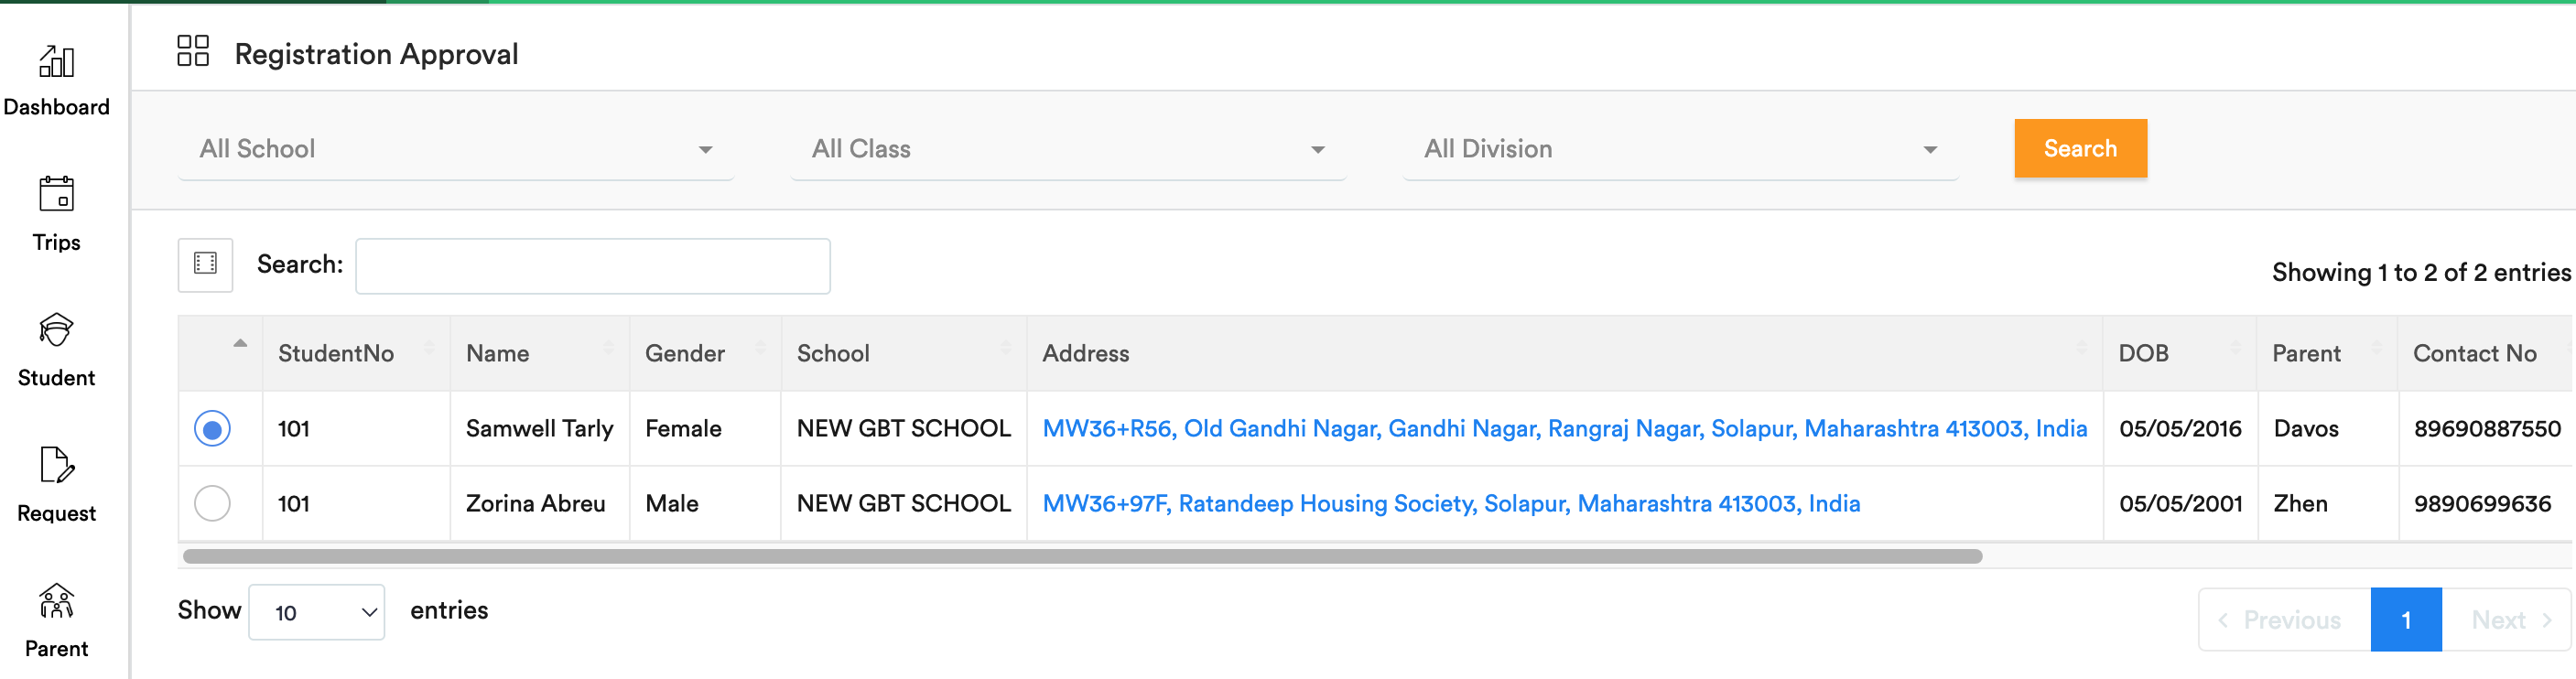Click the orange Search button
This screenshot has width=2576, height=679.
pyautogui.click(x=2080, y=148)
